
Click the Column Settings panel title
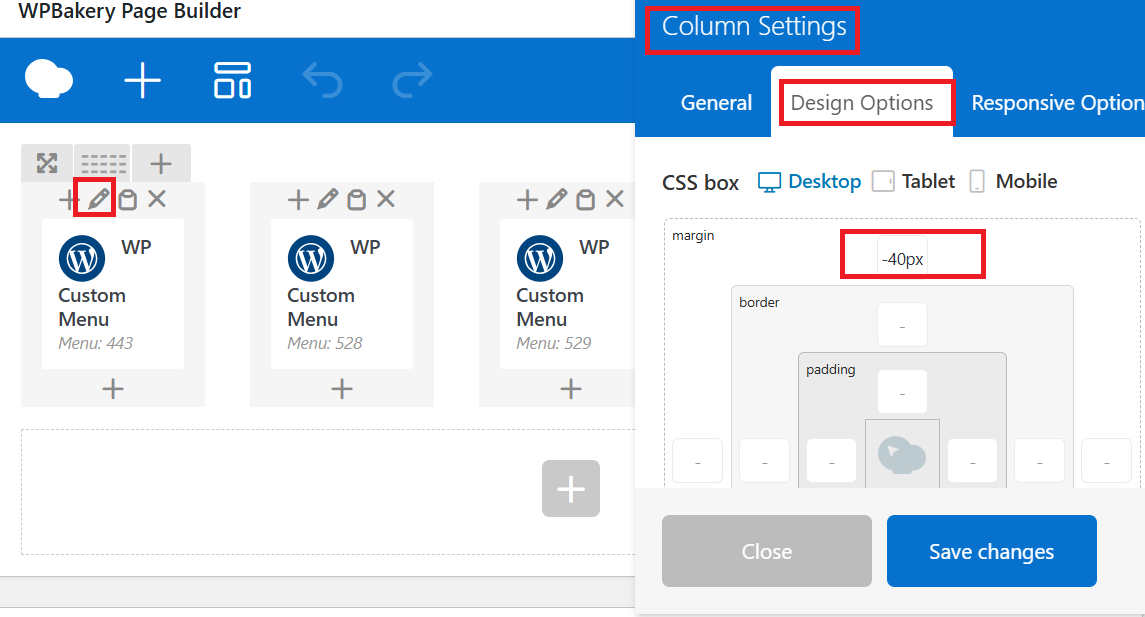pyautogui.click(x=754, y=27)
